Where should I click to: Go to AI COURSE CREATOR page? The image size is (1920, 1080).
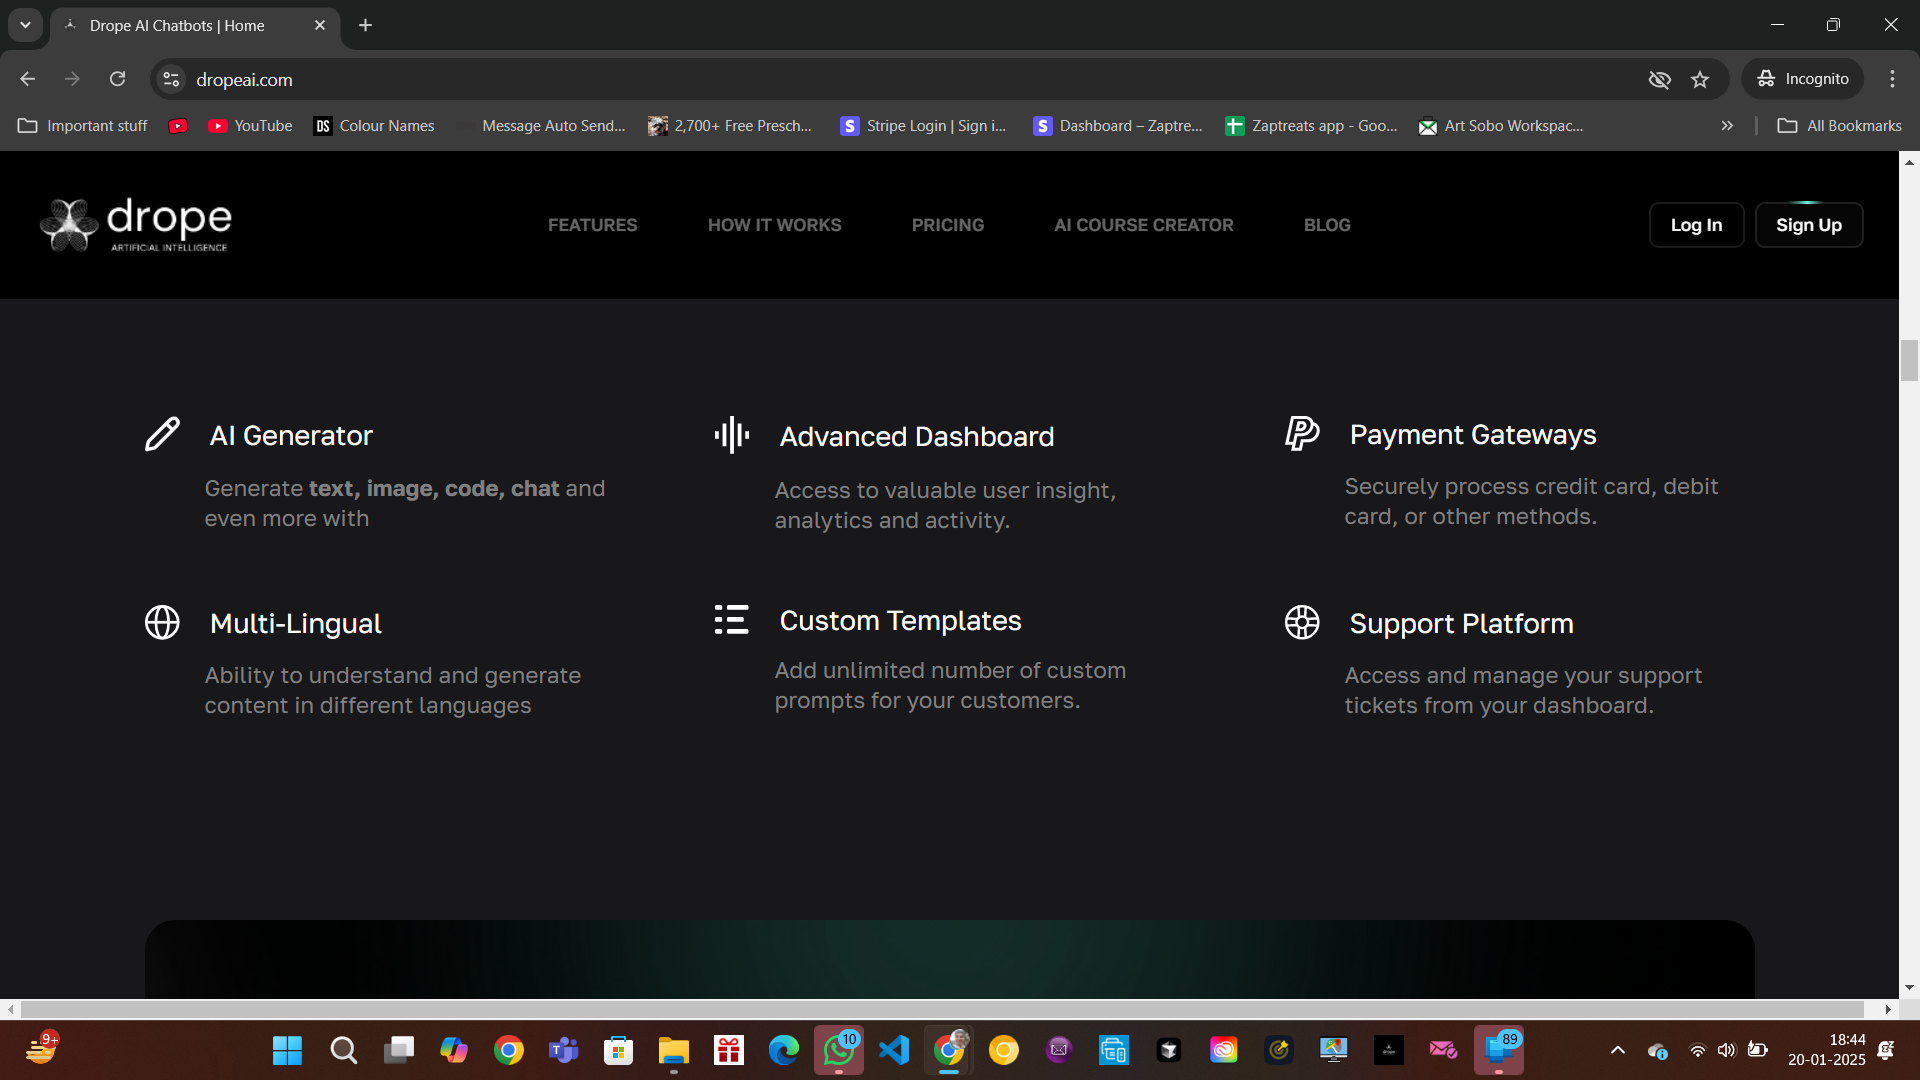1143,225
